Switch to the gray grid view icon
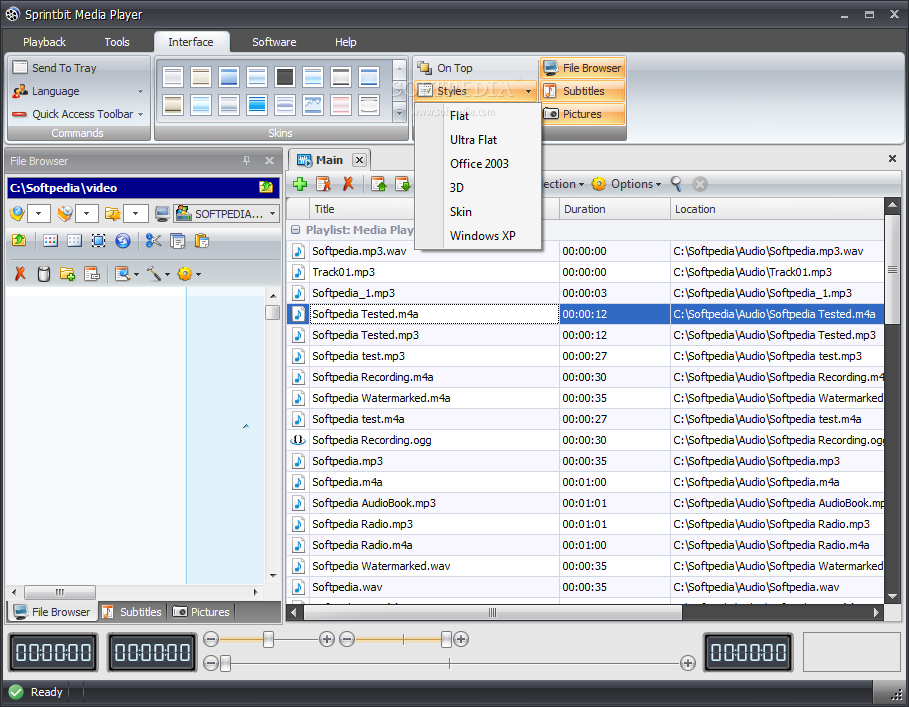Image resolution: width=909 pixels, height=707 pixels. 74,240
